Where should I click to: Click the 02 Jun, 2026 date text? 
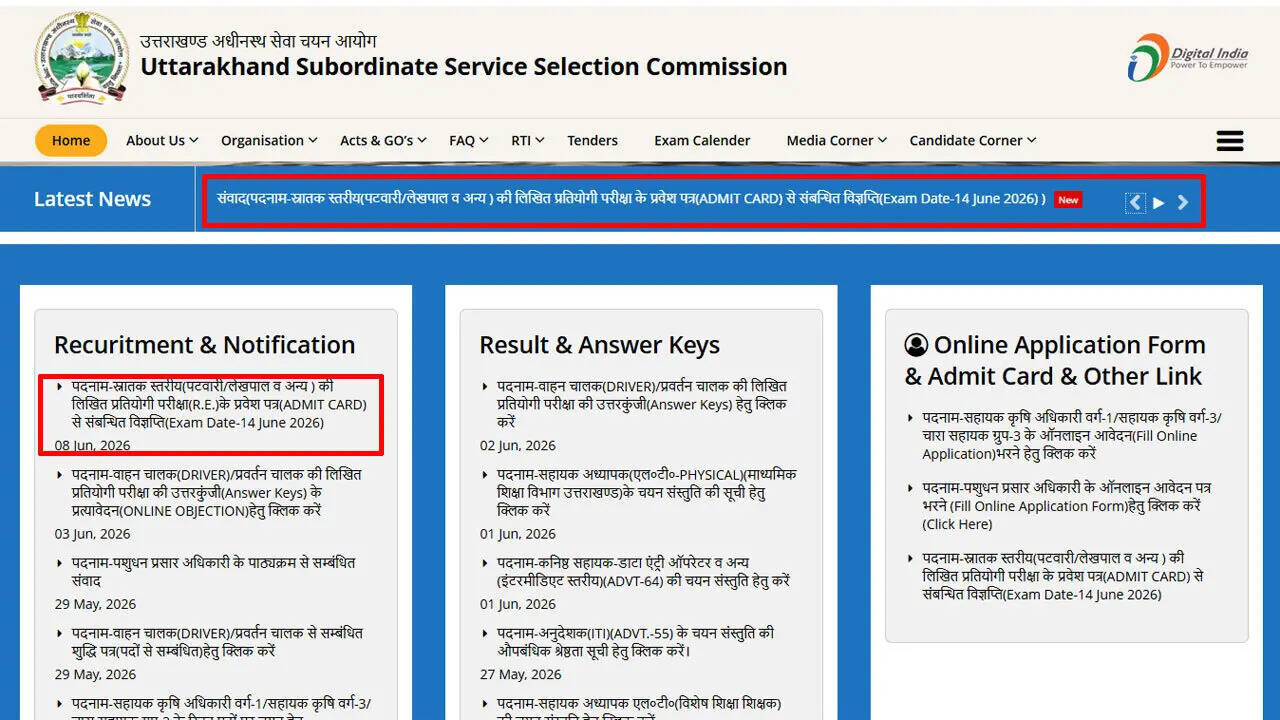click(x=518, y=446)
